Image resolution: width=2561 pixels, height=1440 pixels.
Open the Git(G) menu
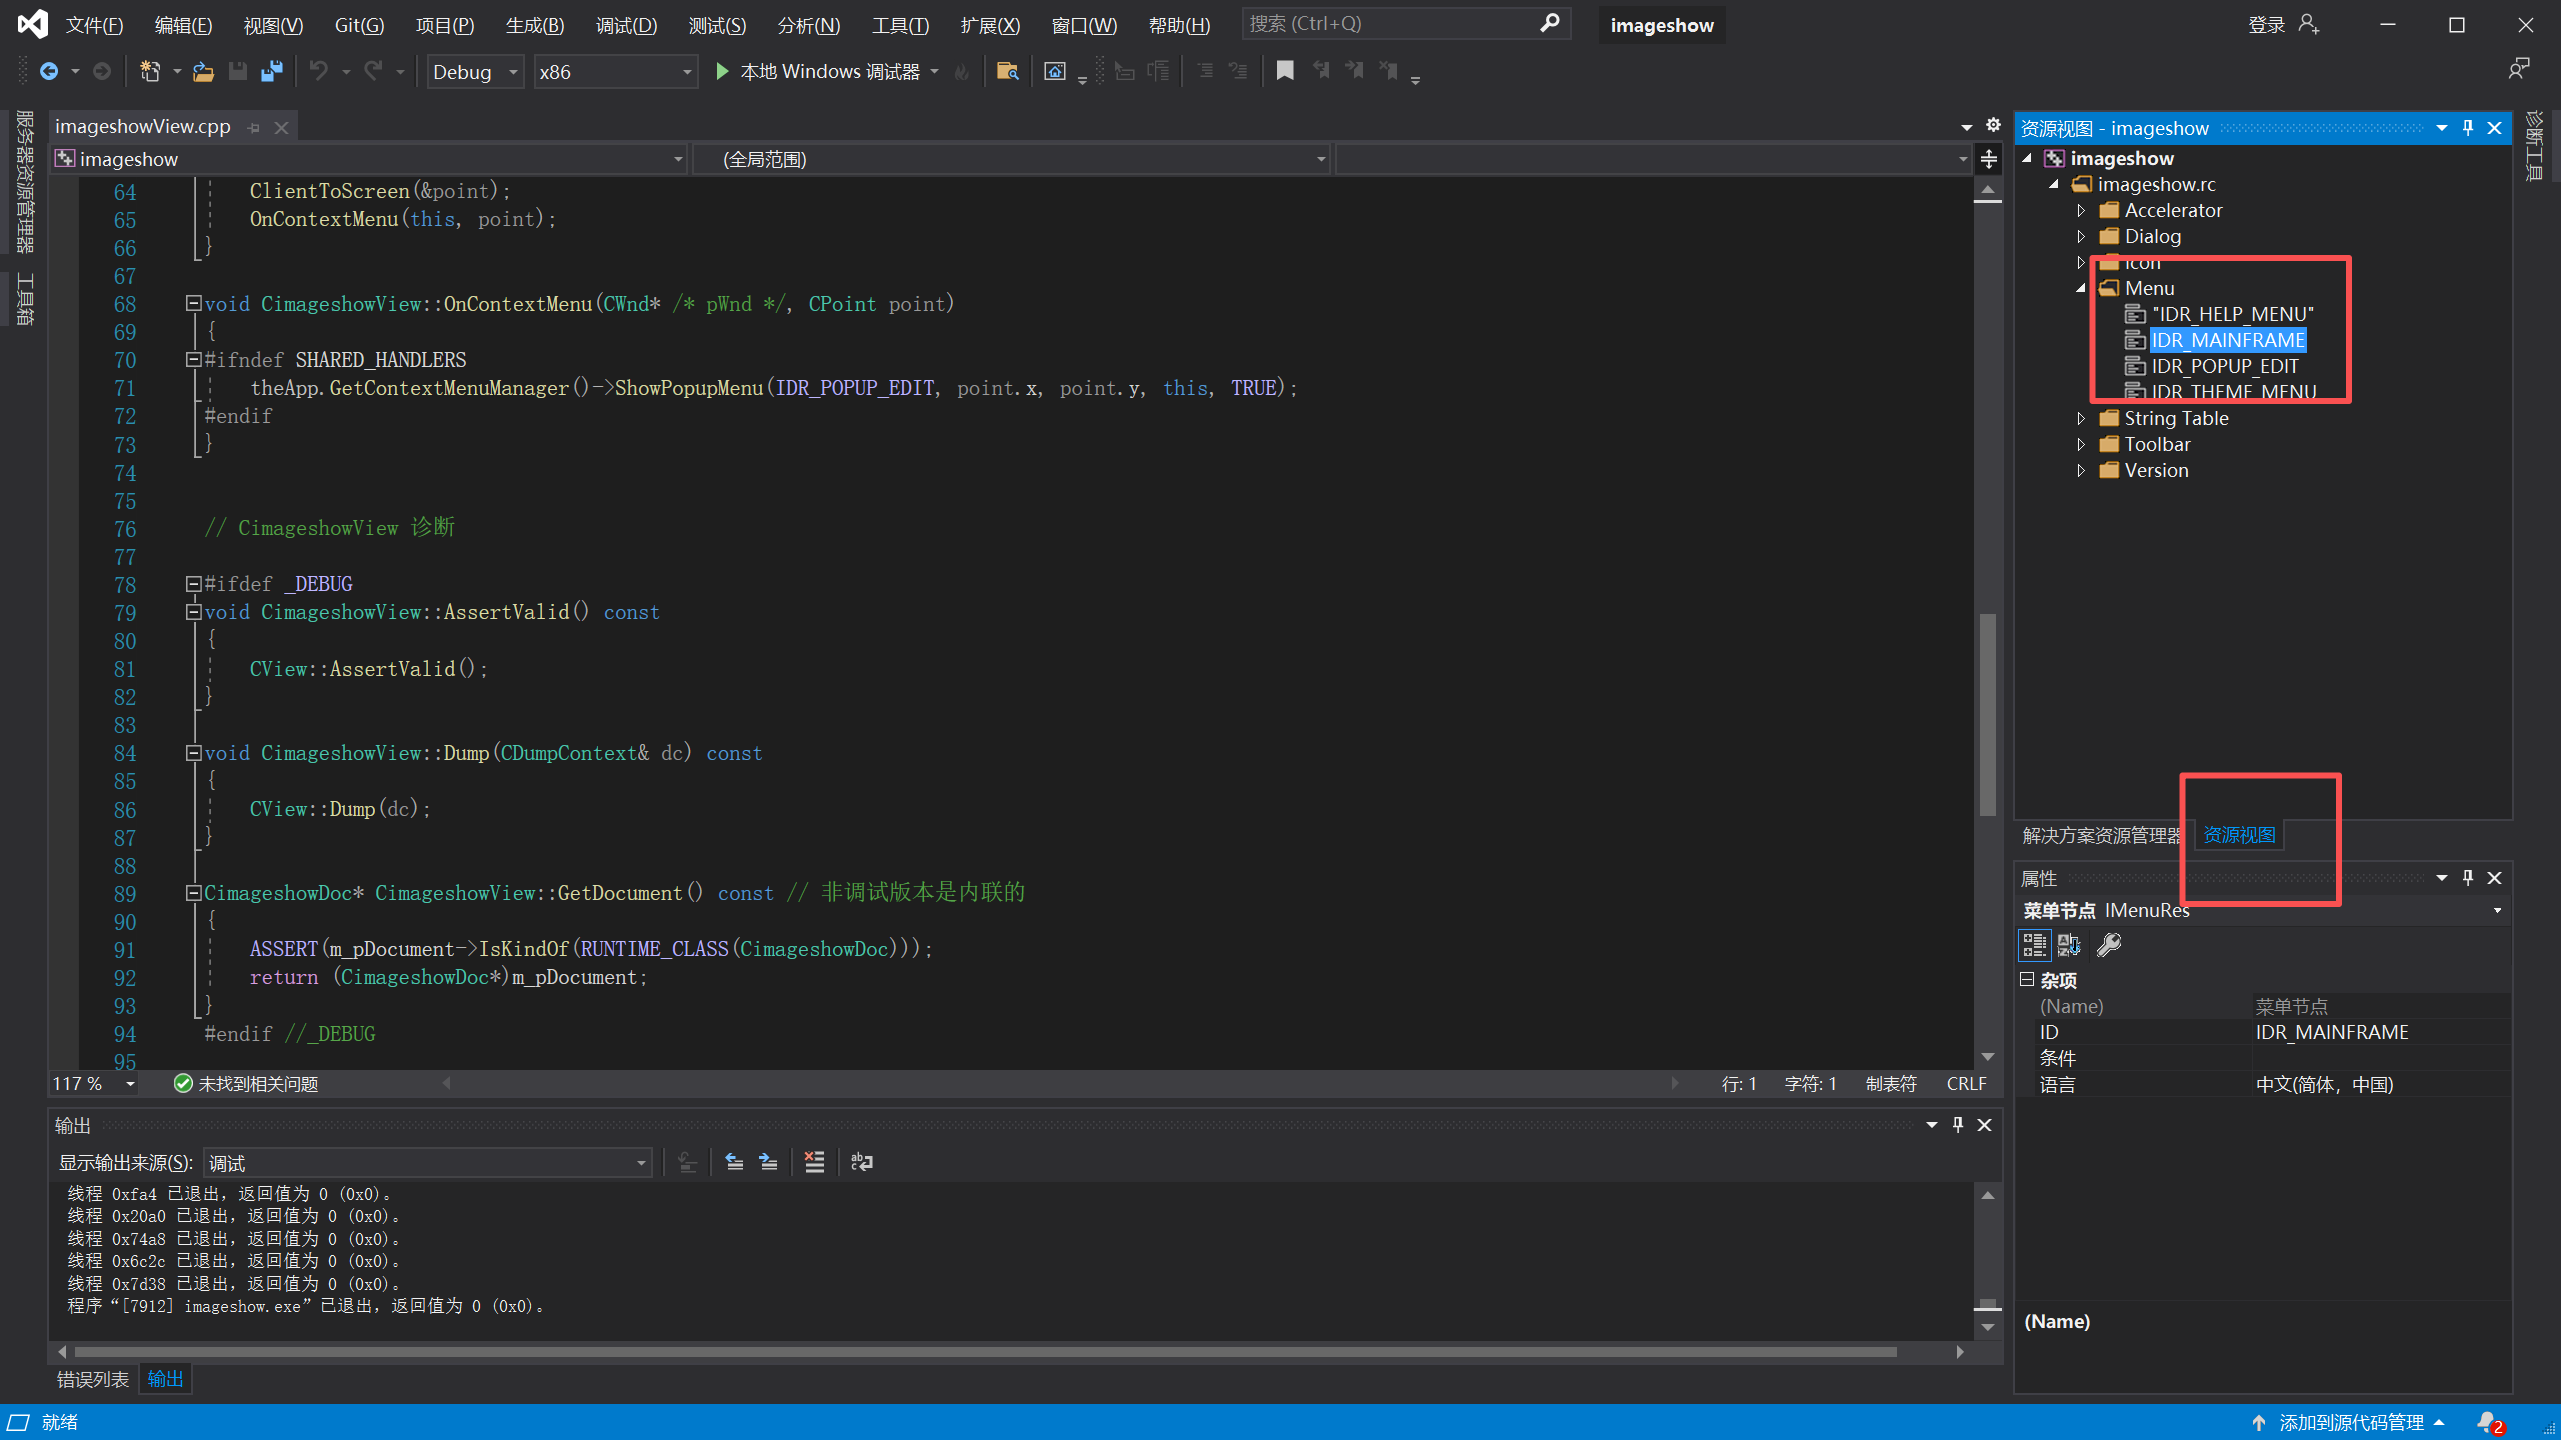point(359,25)
